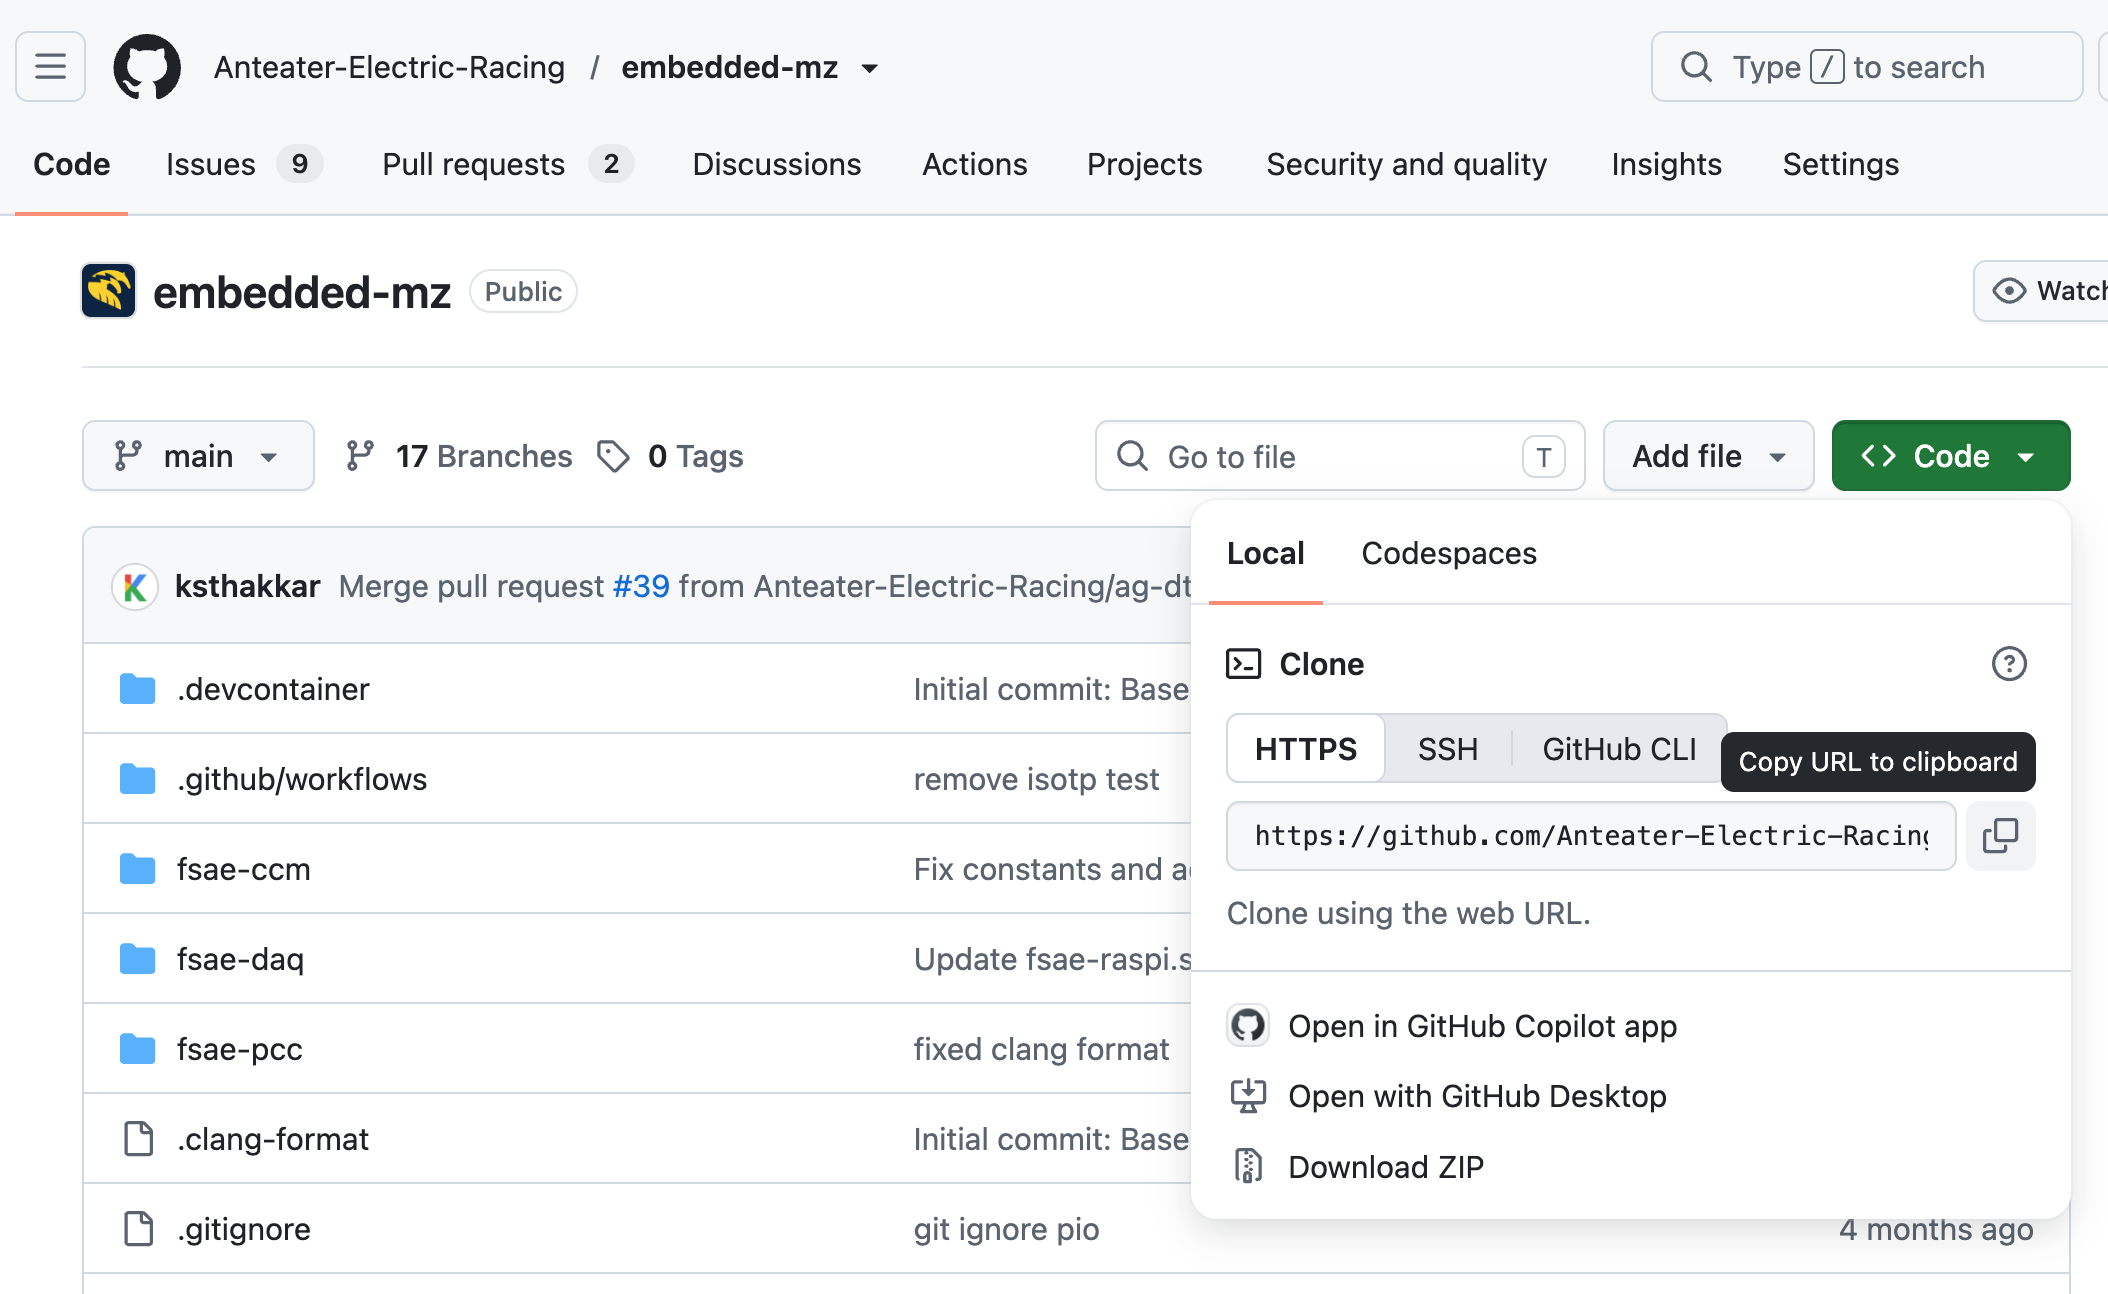This screenshot has width=2108, height=1294.
Task: Click the .clang-format file icon
Action: 138,1139
